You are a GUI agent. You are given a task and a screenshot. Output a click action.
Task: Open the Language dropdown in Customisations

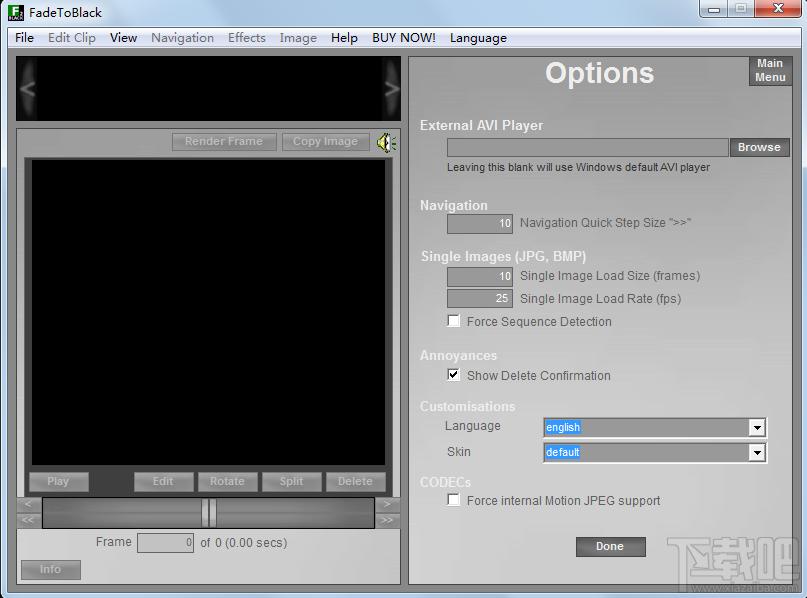[x=655, y=427]
